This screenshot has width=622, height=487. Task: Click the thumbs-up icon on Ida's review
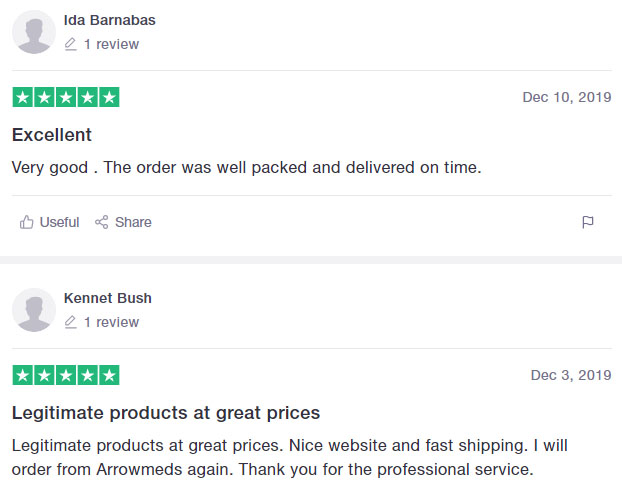(x=27, y=222)
